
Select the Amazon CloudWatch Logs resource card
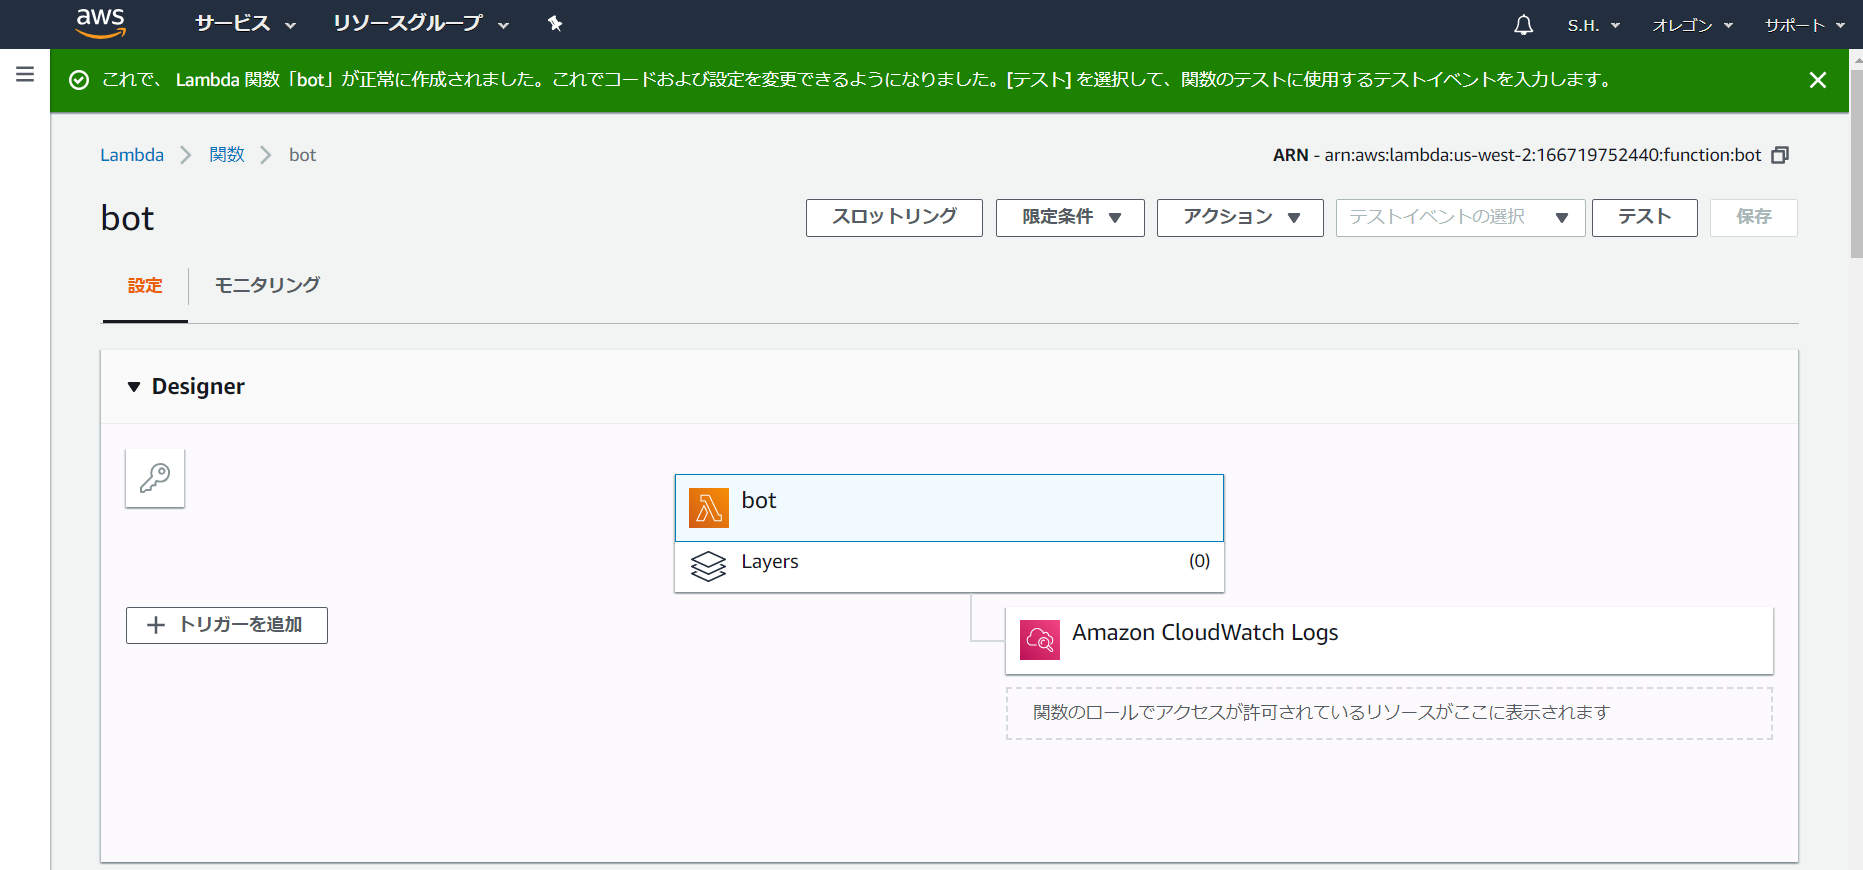pos(1389,641)
